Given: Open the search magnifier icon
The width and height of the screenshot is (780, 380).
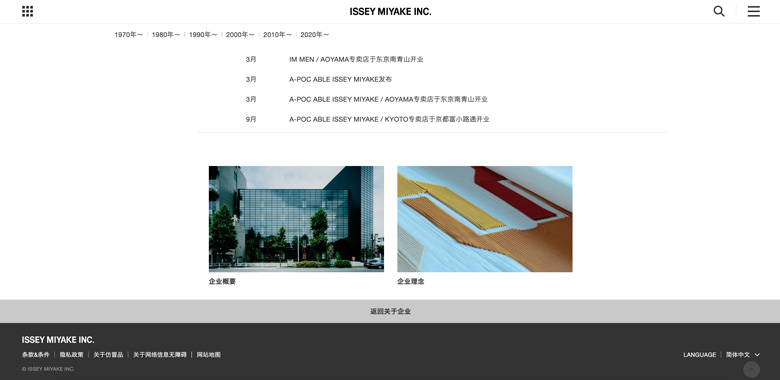Looking at the screenshot, I should tap(719, 11).
